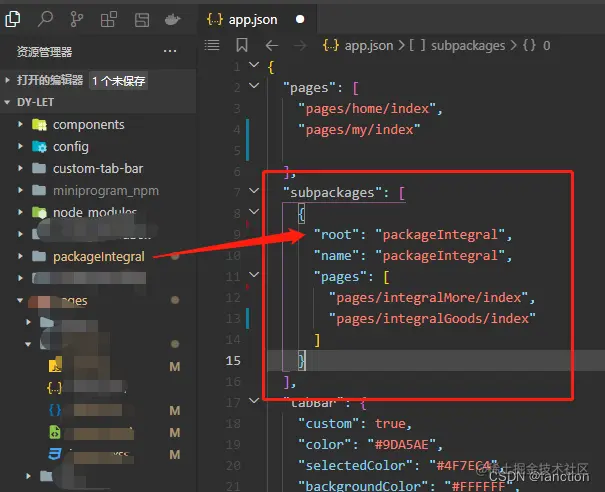Click the "pages/my/index" string
This screenshot has height=492, width=605.
click(x=359, y=130)
